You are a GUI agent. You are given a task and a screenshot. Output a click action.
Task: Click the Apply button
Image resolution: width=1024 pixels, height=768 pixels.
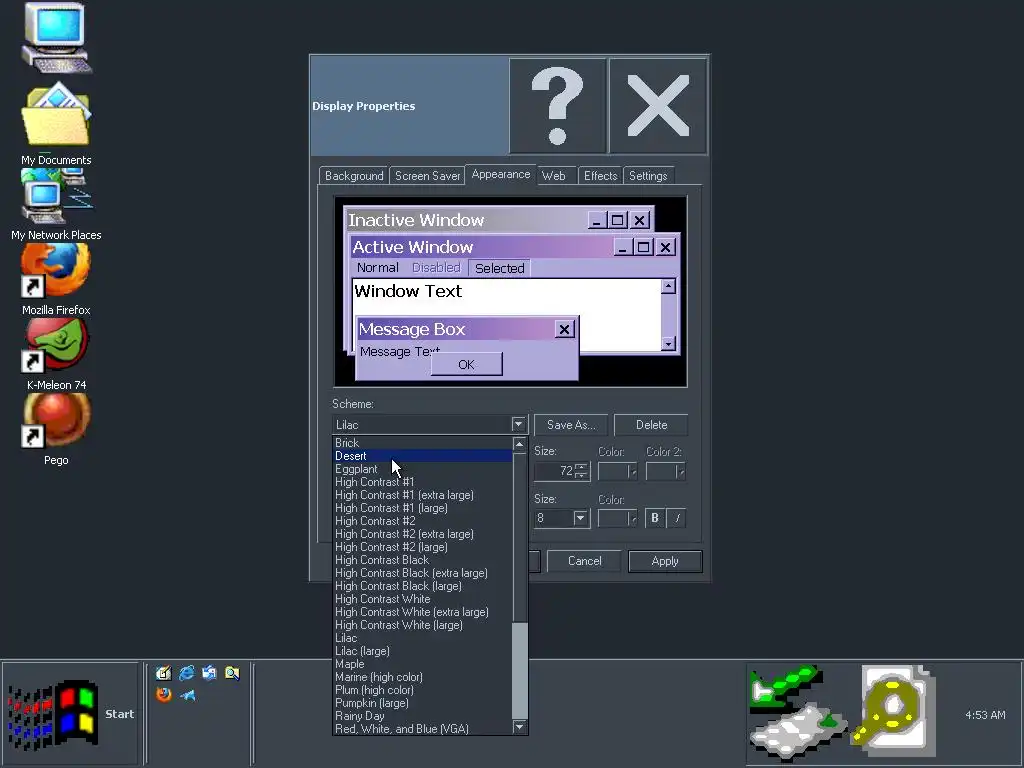(x=665, y=561)
